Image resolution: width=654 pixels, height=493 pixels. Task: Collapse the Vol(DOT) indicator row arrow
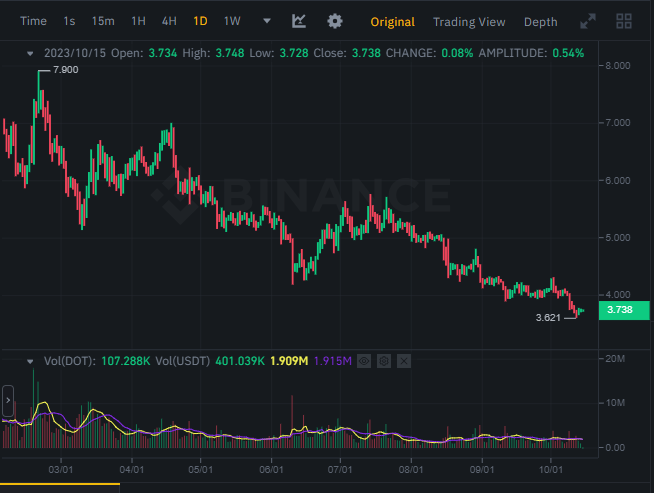[x=30, y=361]
